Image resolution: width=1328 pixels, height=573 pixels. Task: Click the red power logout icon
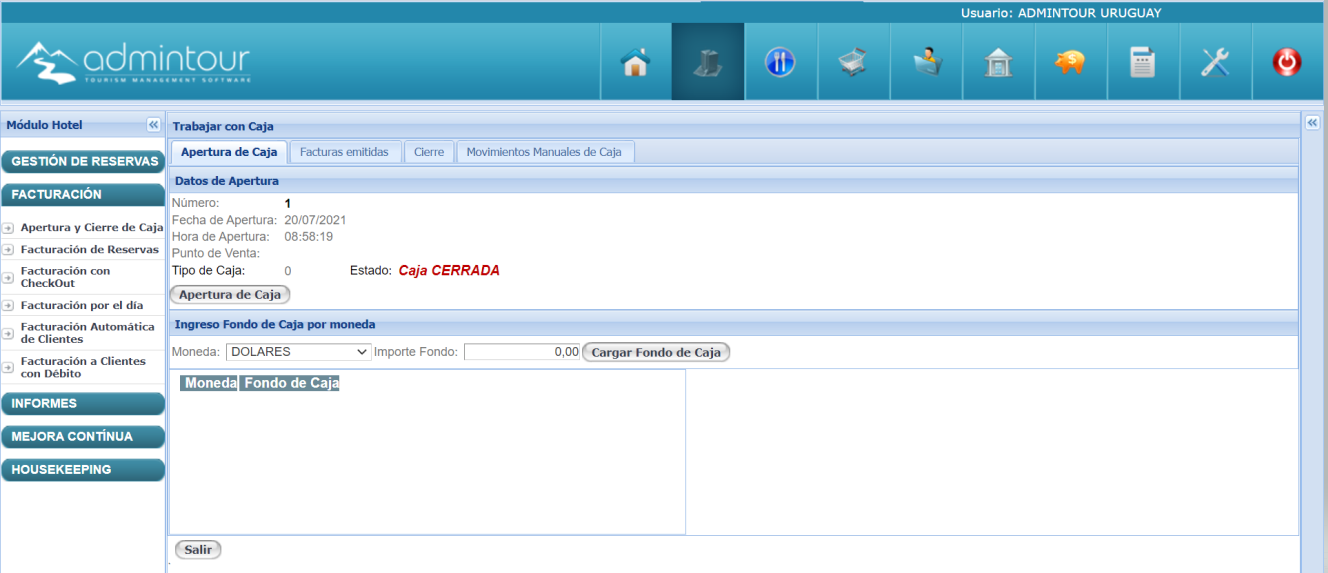pos(1286,63)
